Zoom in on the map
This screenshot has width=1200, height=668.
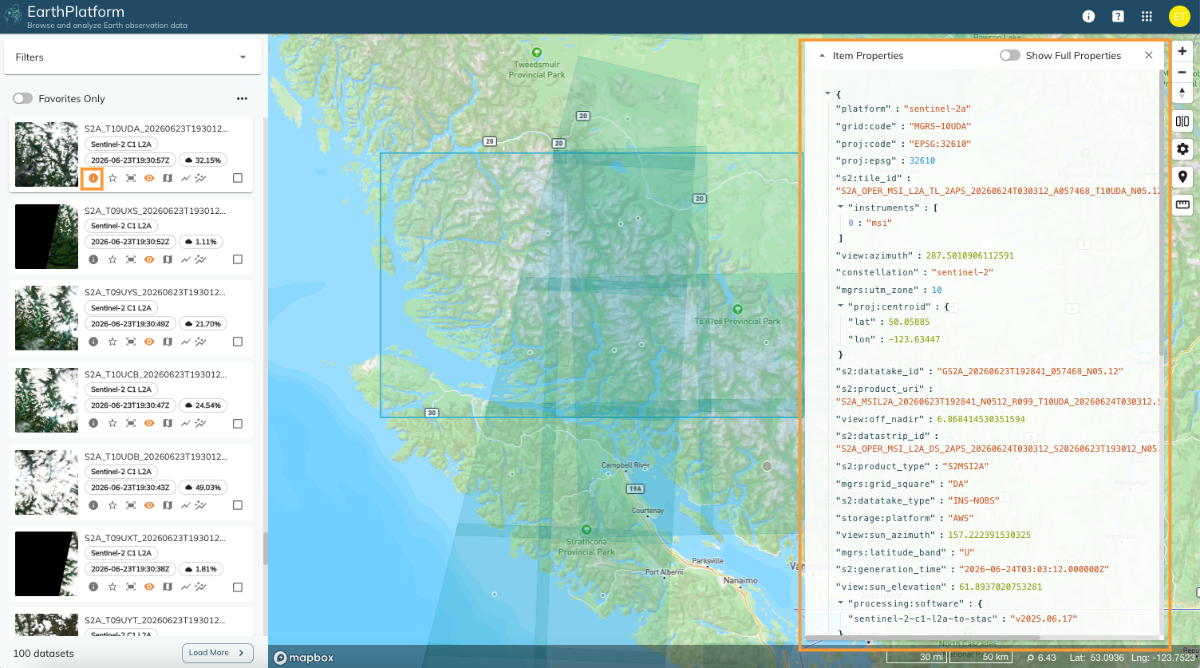tap(1183, 51)
